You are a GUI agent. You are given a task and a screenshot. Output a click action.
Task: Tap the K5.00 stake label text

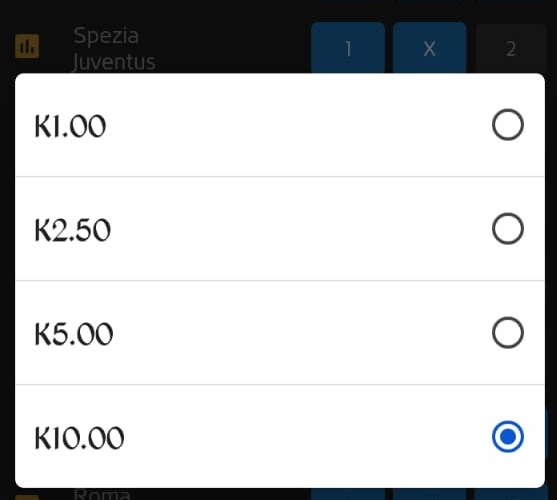point(74,334)
